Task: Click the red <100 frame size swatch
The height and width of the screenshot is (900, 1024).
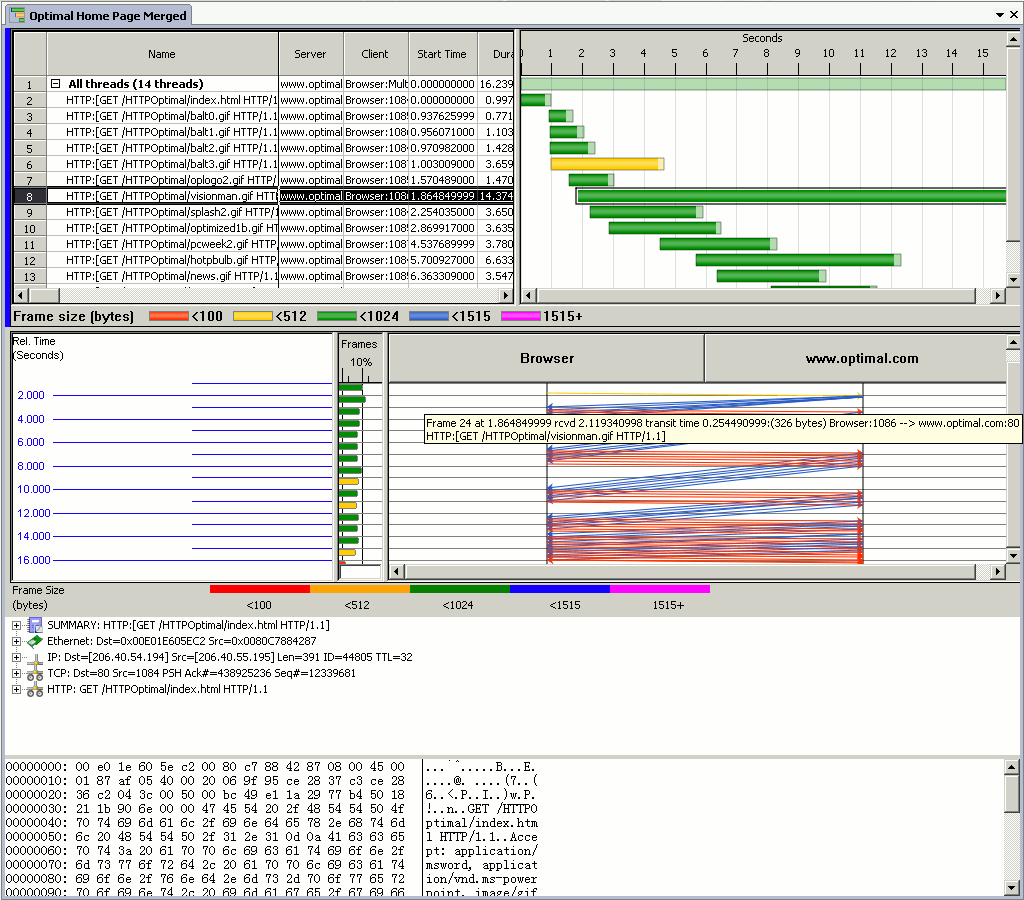Action: [x=168, y=316]
